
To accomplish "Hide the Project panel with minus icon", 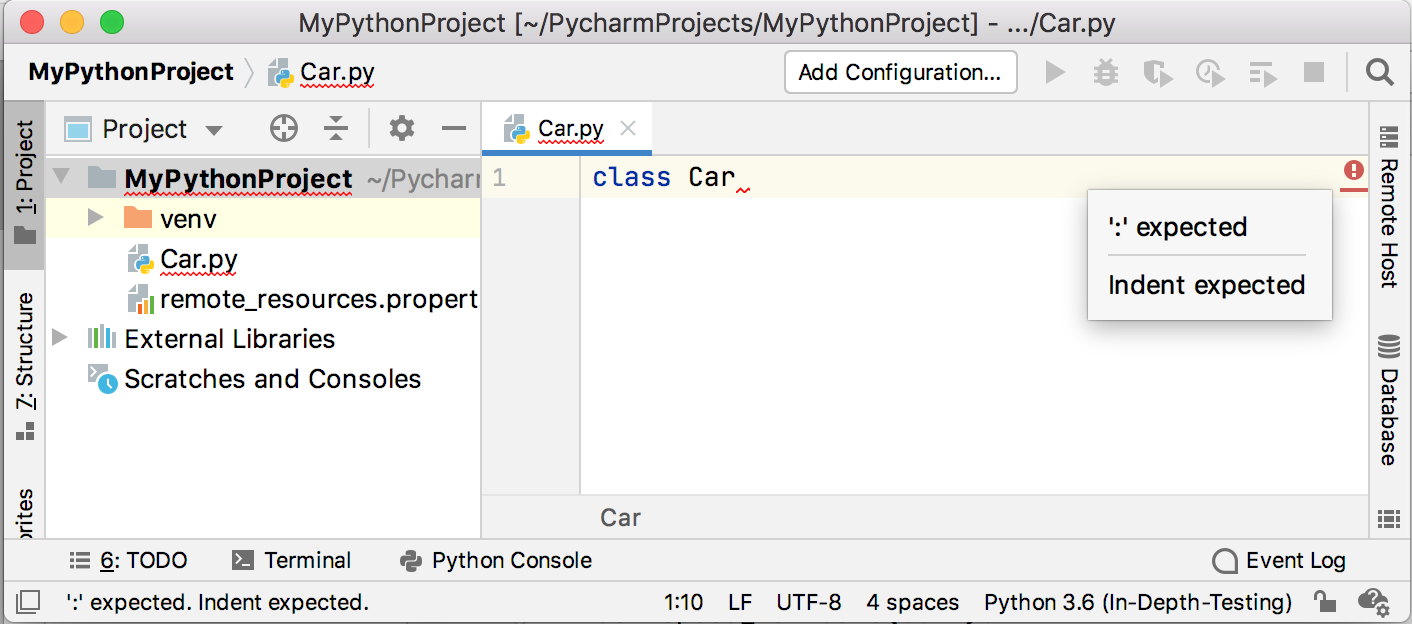I will coord(454,128).
